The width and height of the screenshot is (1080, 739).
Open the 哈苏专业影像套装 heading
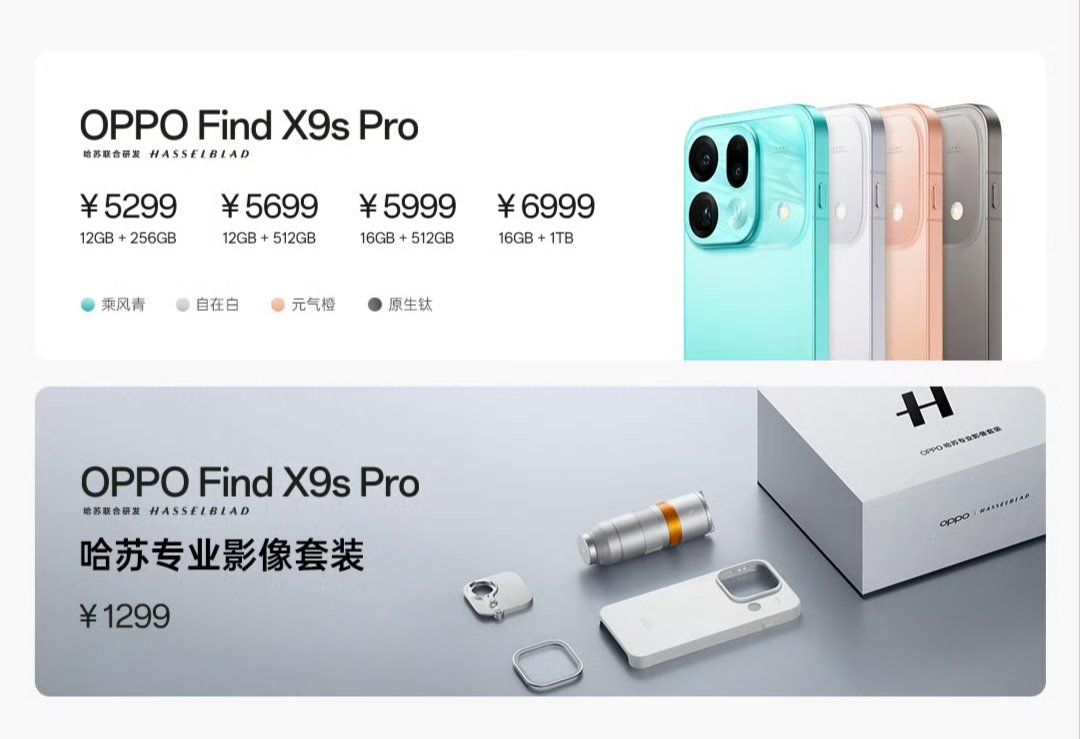(222, 555)
